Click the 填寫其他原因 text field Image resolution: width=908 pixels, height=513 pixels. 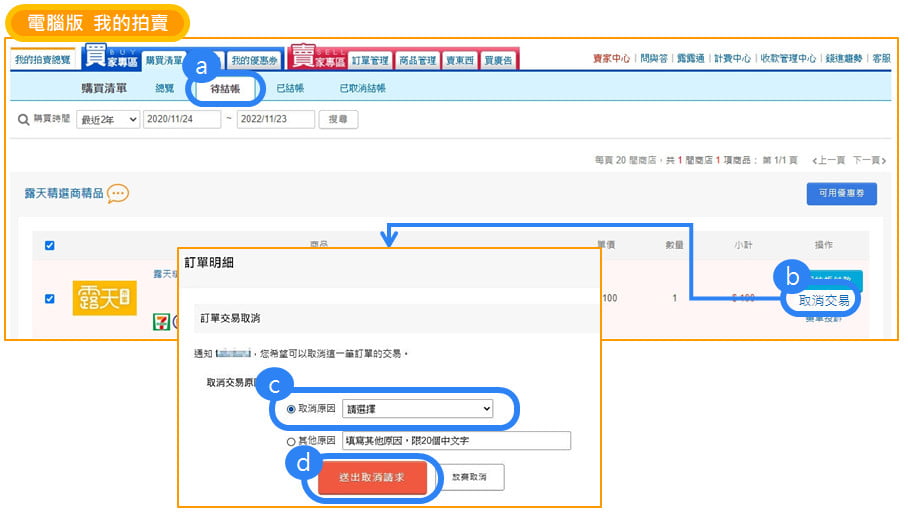[455, 441]
